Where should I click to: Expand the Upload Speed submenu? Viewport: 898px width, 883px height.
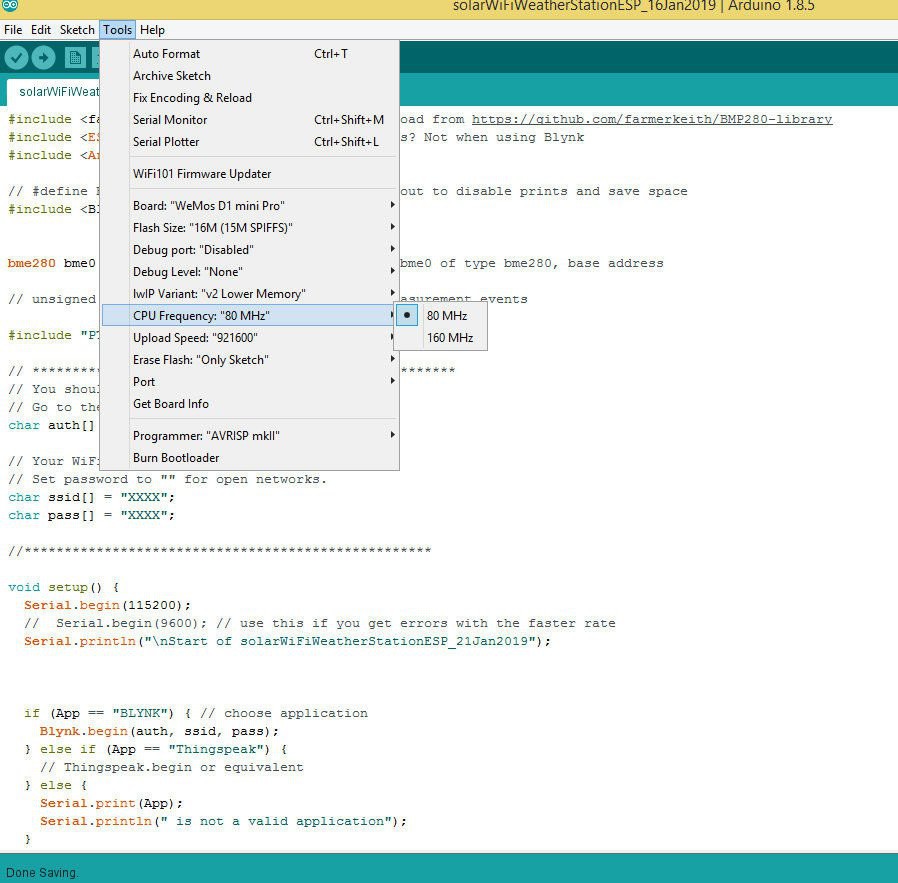point(249,338)
